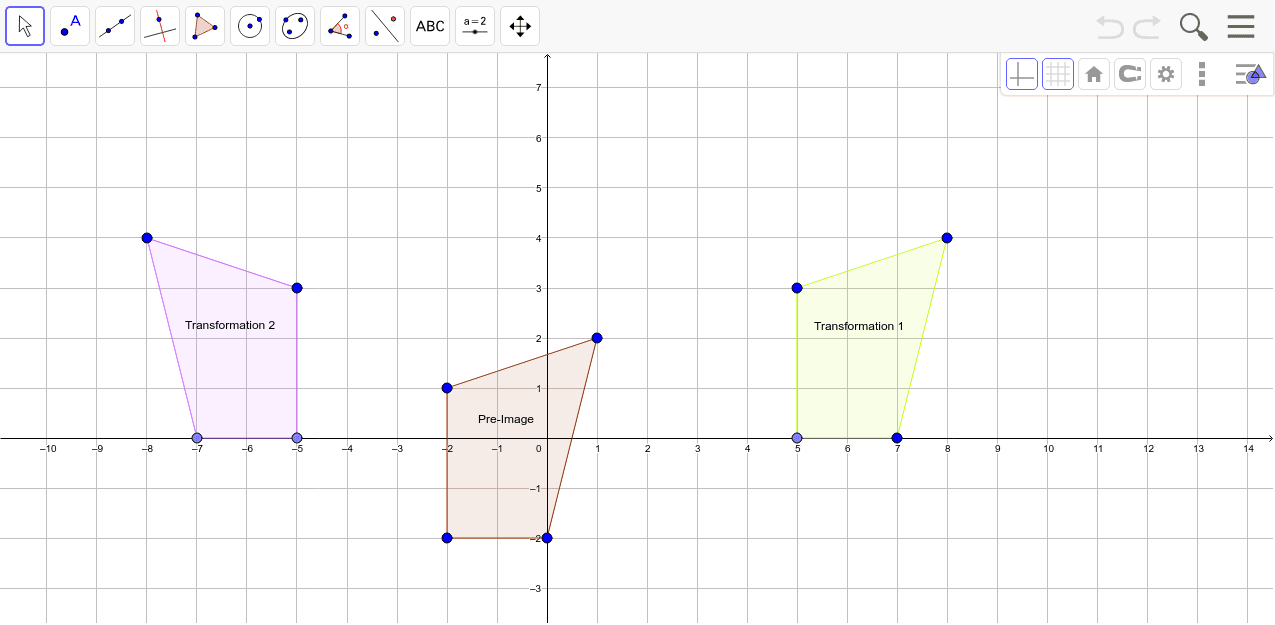Select the Reflect about Line tool
Viewport: 1275px width, 625px height.
tap(385, 26)
